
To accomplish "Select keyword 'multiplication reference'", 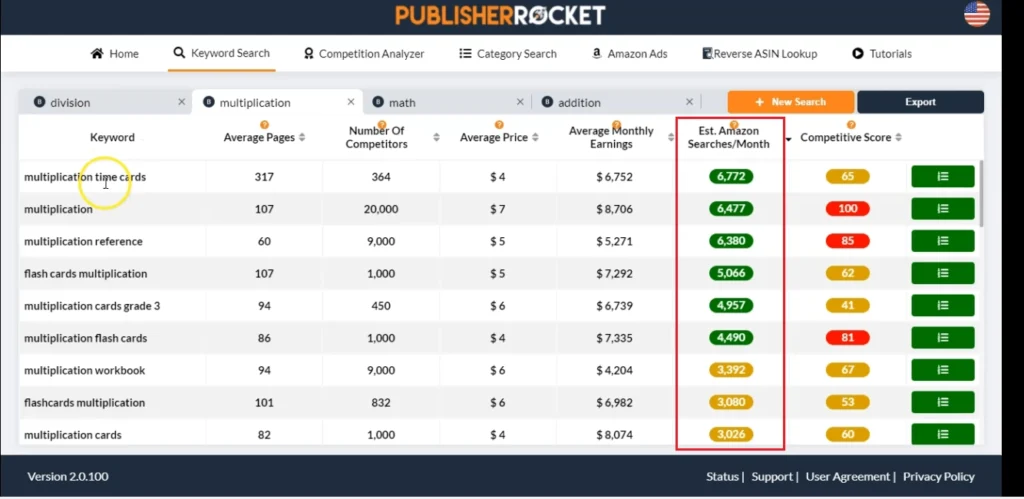I will coord(83,242).
